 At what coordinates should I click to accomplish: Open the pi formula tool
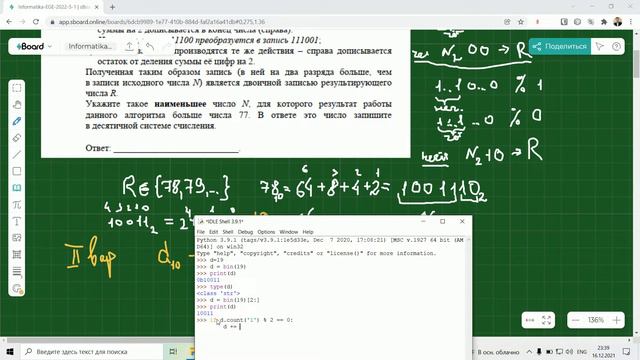click(x=17, y=204)
